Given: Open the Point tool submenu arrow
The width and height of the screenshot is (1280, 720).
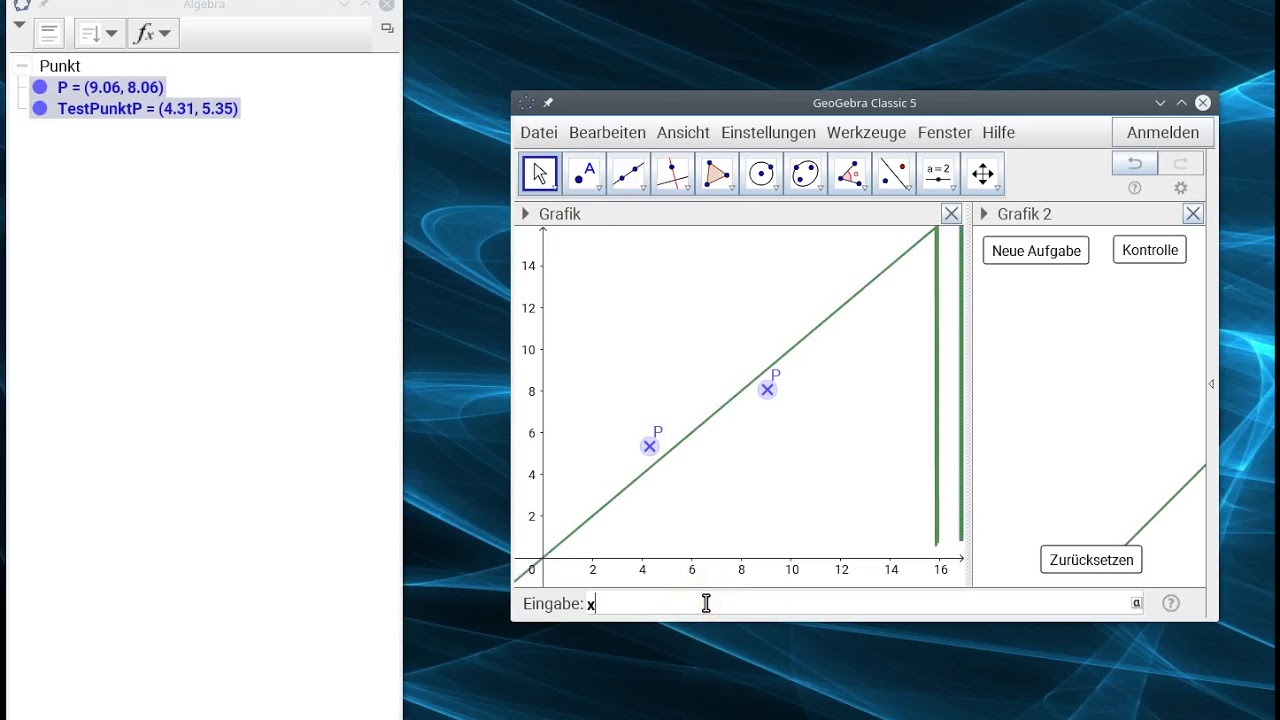Looking at the screenshot, I should (599, 189).
